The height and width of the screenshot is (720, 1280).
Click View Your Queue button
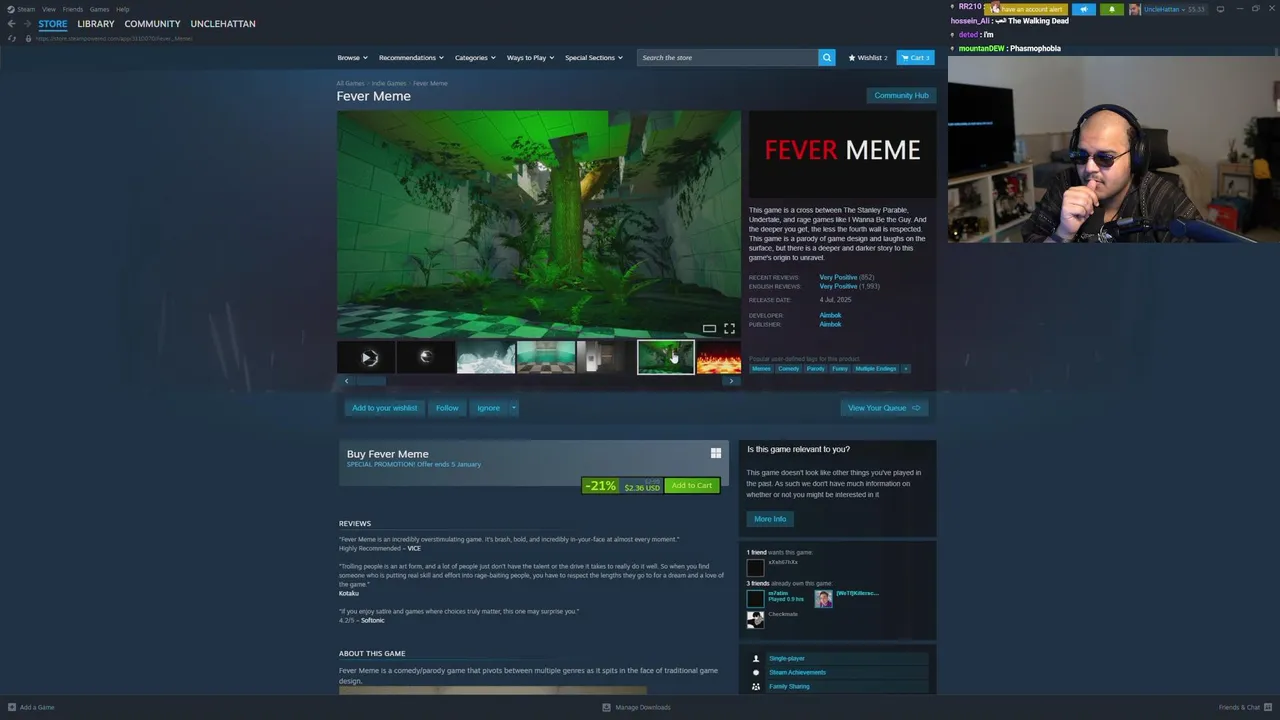tap(884, 408)
